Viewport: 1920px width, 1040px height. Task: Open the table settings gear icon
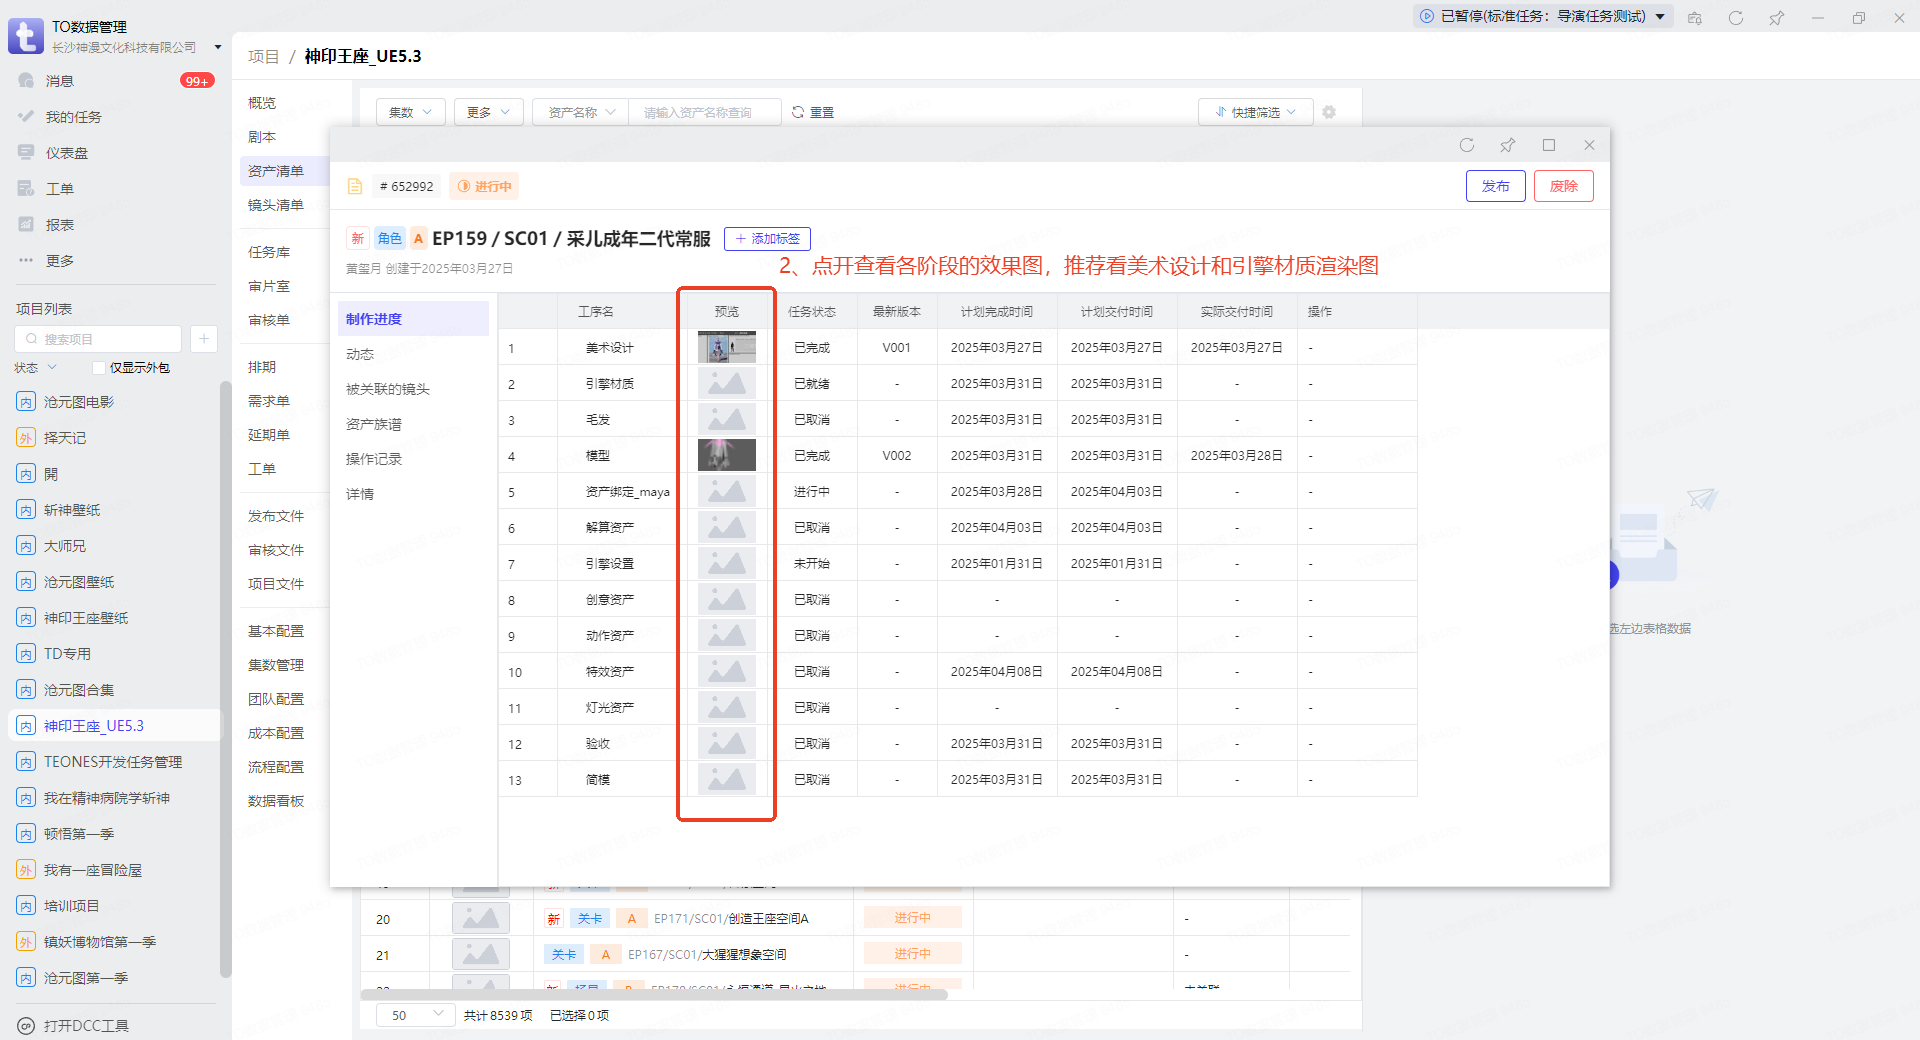[1329, 112]
